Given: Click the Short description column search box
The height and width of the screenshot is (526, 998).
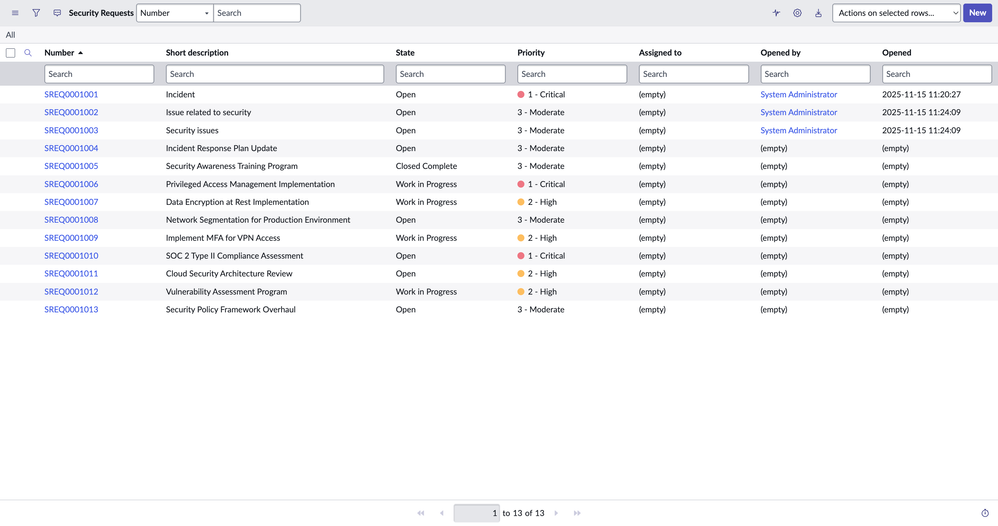Looking at the screenshot, I should [x=274, y=74].
